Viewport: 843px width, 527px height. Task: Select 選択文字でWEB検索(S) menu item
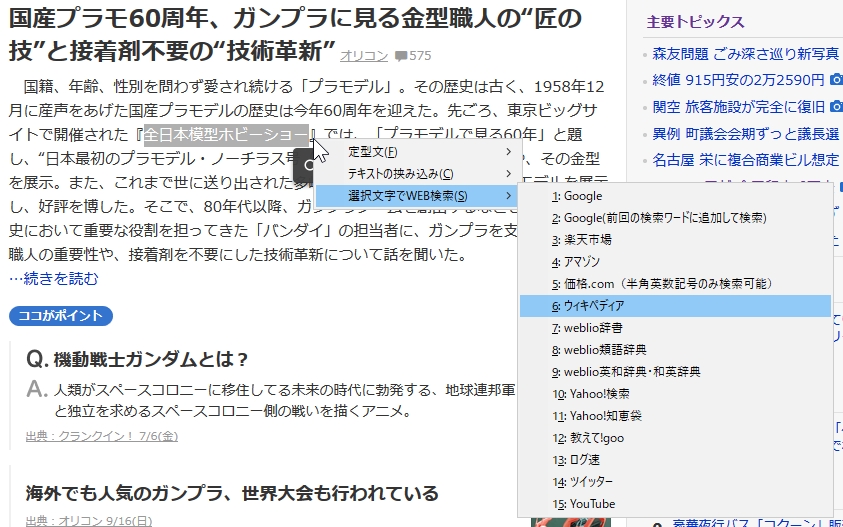pos(418,196)
